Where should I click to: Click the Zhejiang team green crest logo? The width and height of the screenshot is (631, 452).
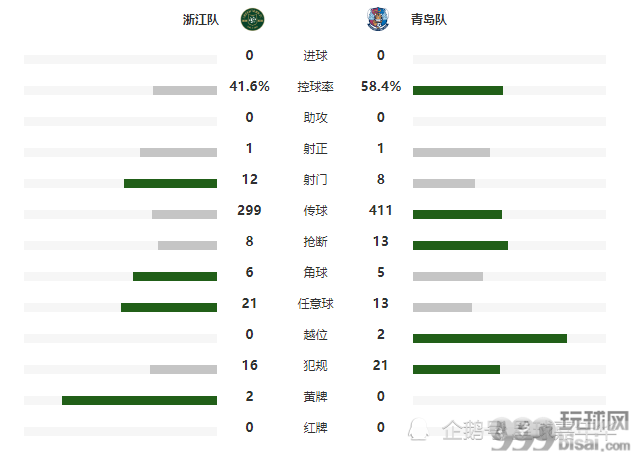[x=252, y=19]
